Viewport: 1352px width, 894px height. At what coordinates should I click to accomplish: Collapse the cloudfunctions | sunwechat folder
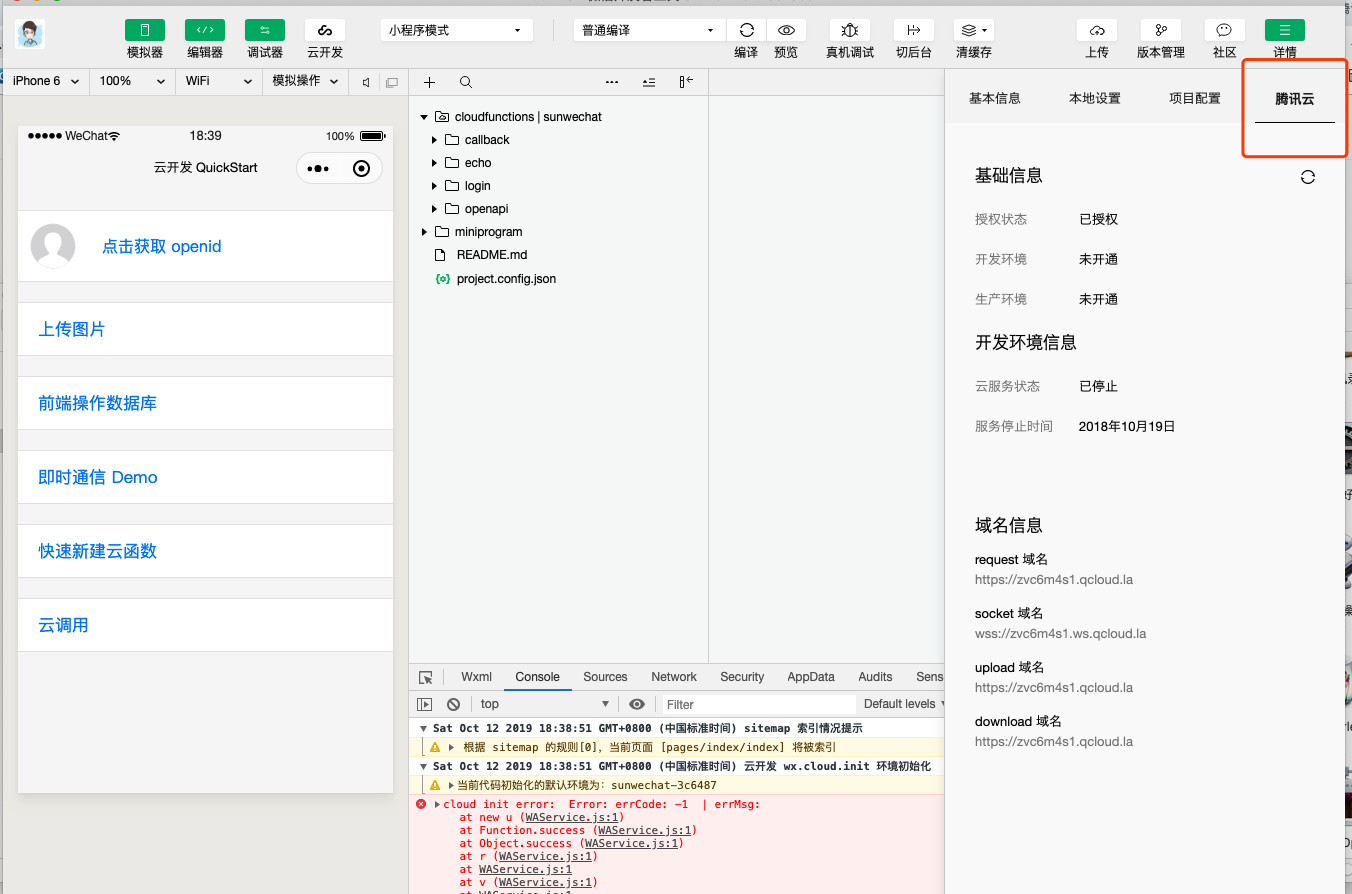coord(424,117)
